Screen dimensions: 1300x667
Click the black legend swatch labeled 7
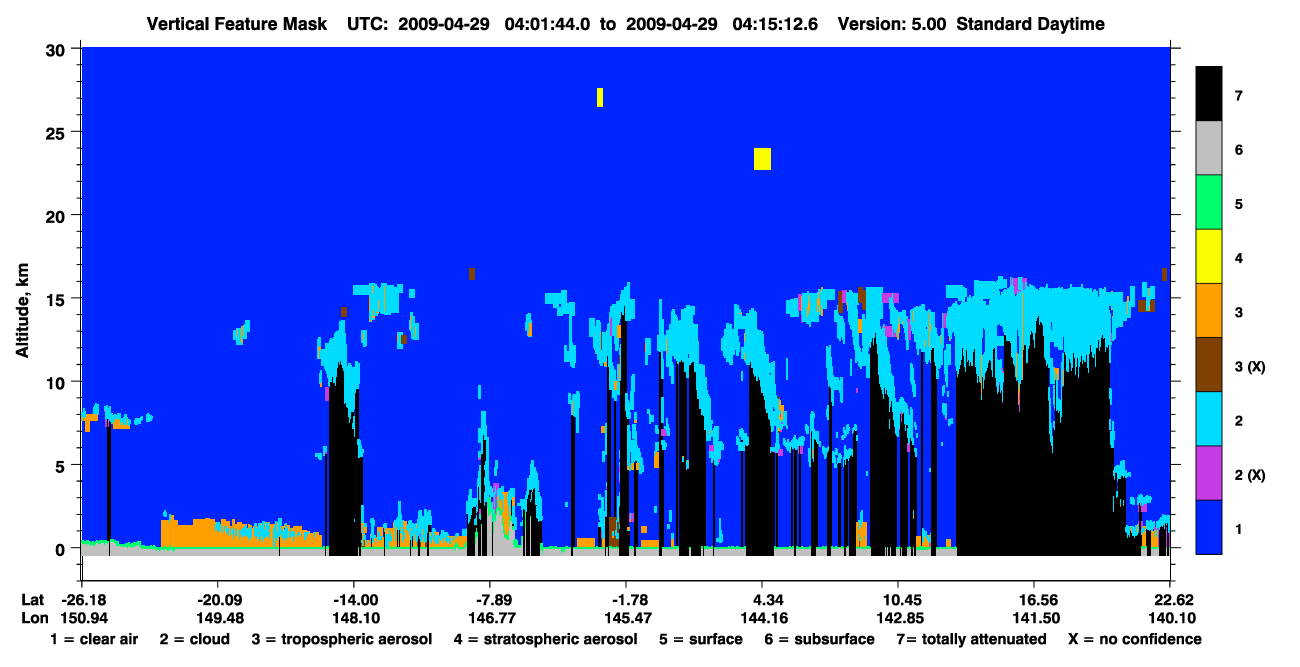[1209, 95]
